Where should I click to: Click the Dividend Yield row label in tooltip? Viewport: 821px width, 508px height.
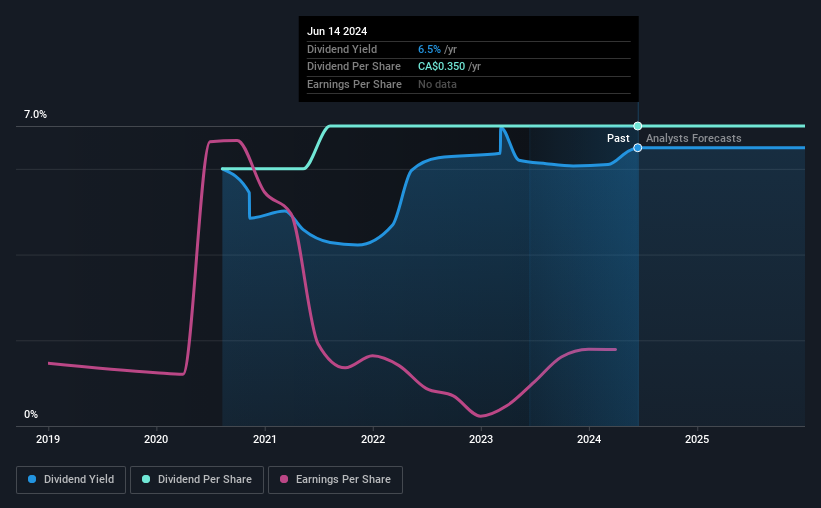pyautogui.click(x=342, y=49)
